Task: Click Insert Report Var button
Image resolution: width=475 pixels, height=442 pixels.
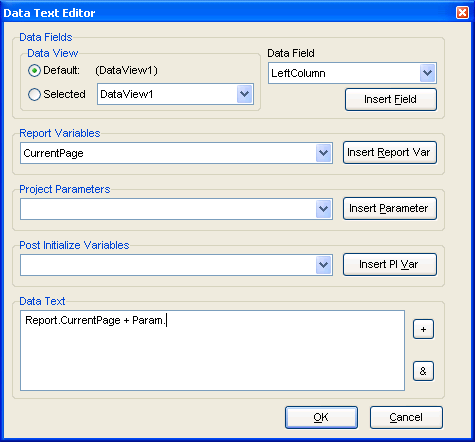Action: 390,153
